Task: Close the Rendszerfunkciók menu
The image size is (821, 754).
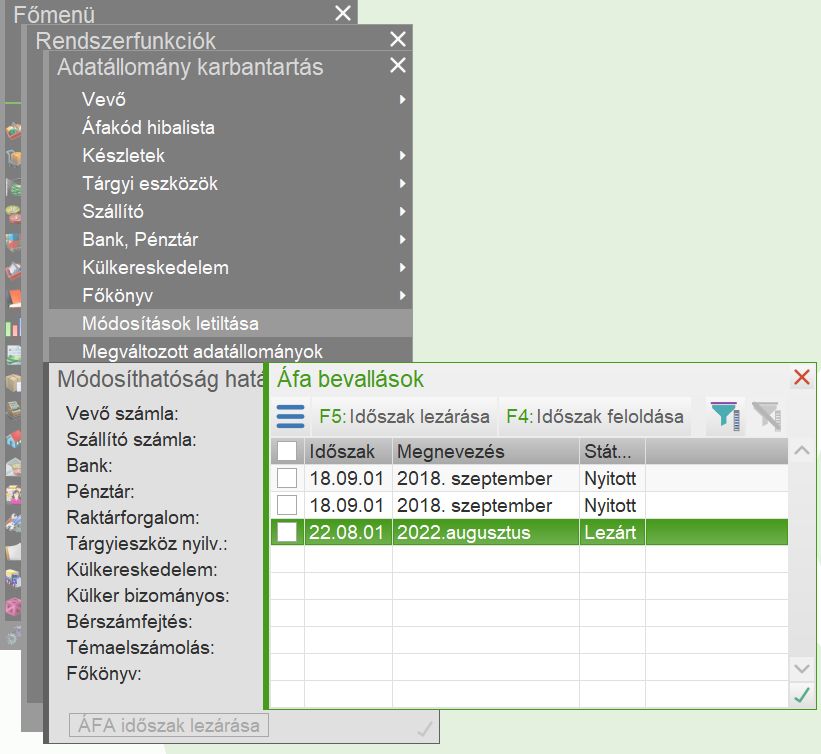Action: click(398, 39)
